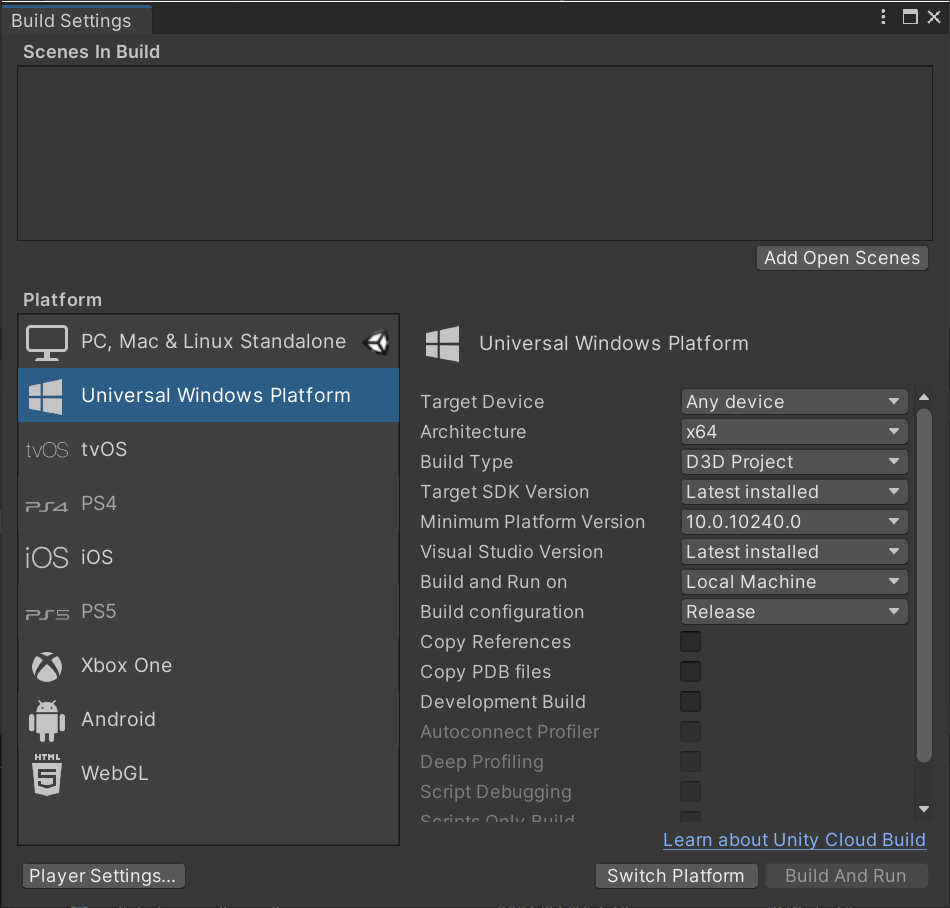Screen dimensions: 950x908
Task: Open the Target Device dropdown
Action: point(794,402)
